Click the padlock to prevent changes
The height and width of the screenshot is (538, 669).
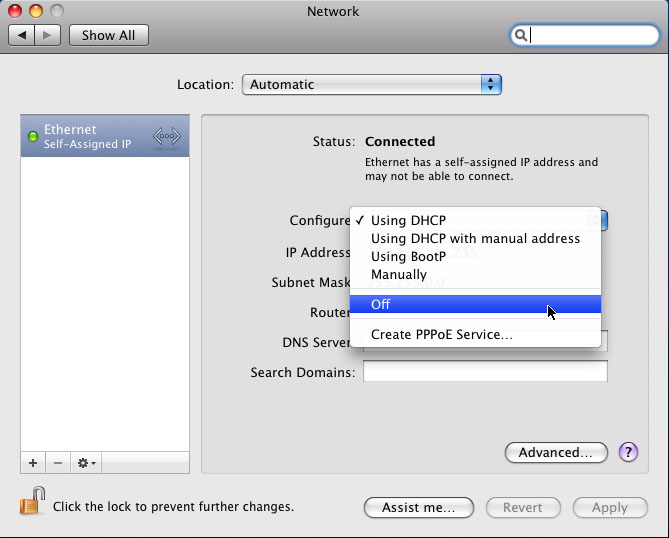coord(33,501)
